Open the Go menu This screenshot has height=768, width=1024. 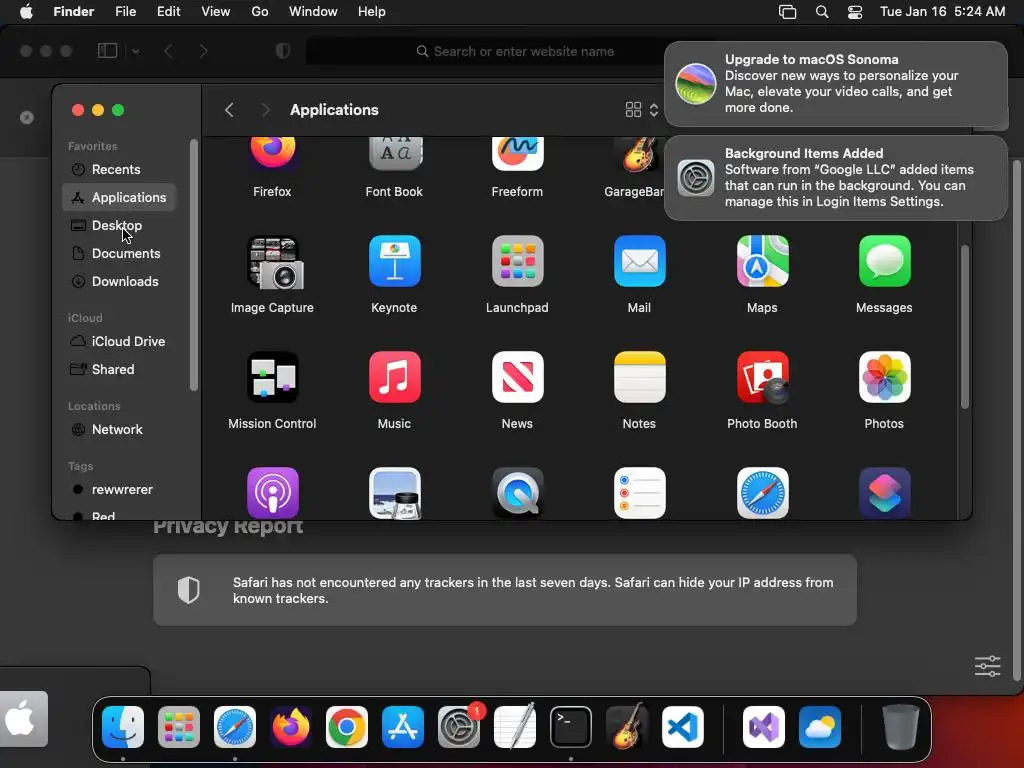tap(260, 12)
